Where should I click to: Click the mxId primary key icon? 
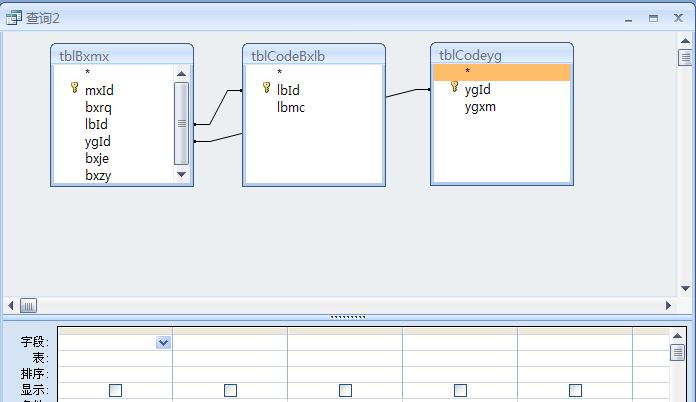[75, 88]
